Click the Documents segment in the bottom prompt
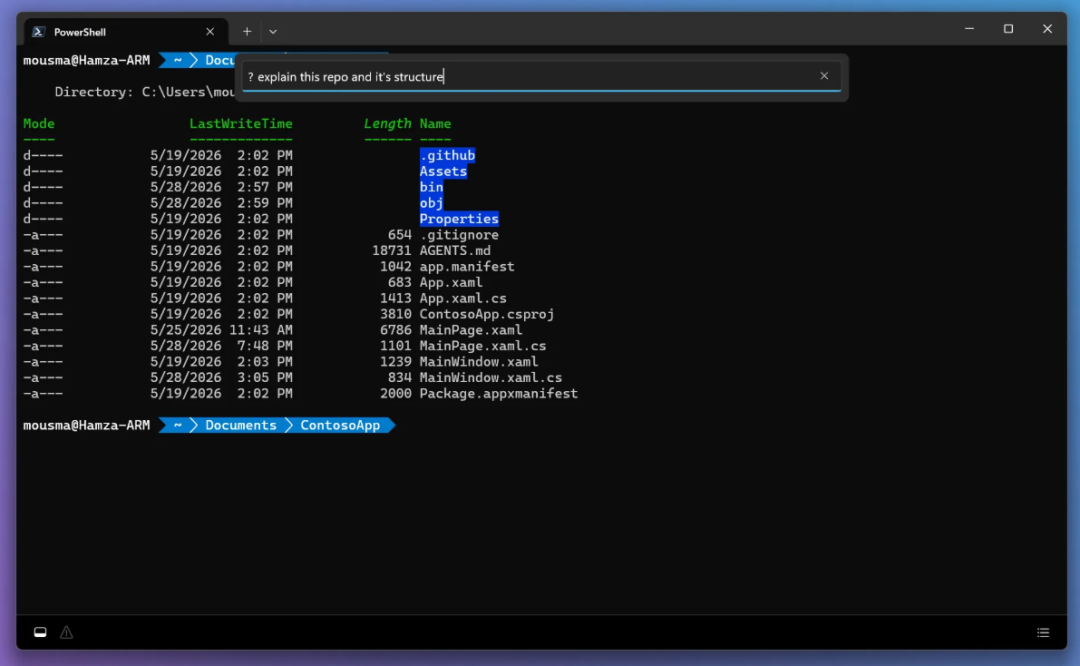The width and height of the screenshot is (1080, 666). tap(240, 425)
